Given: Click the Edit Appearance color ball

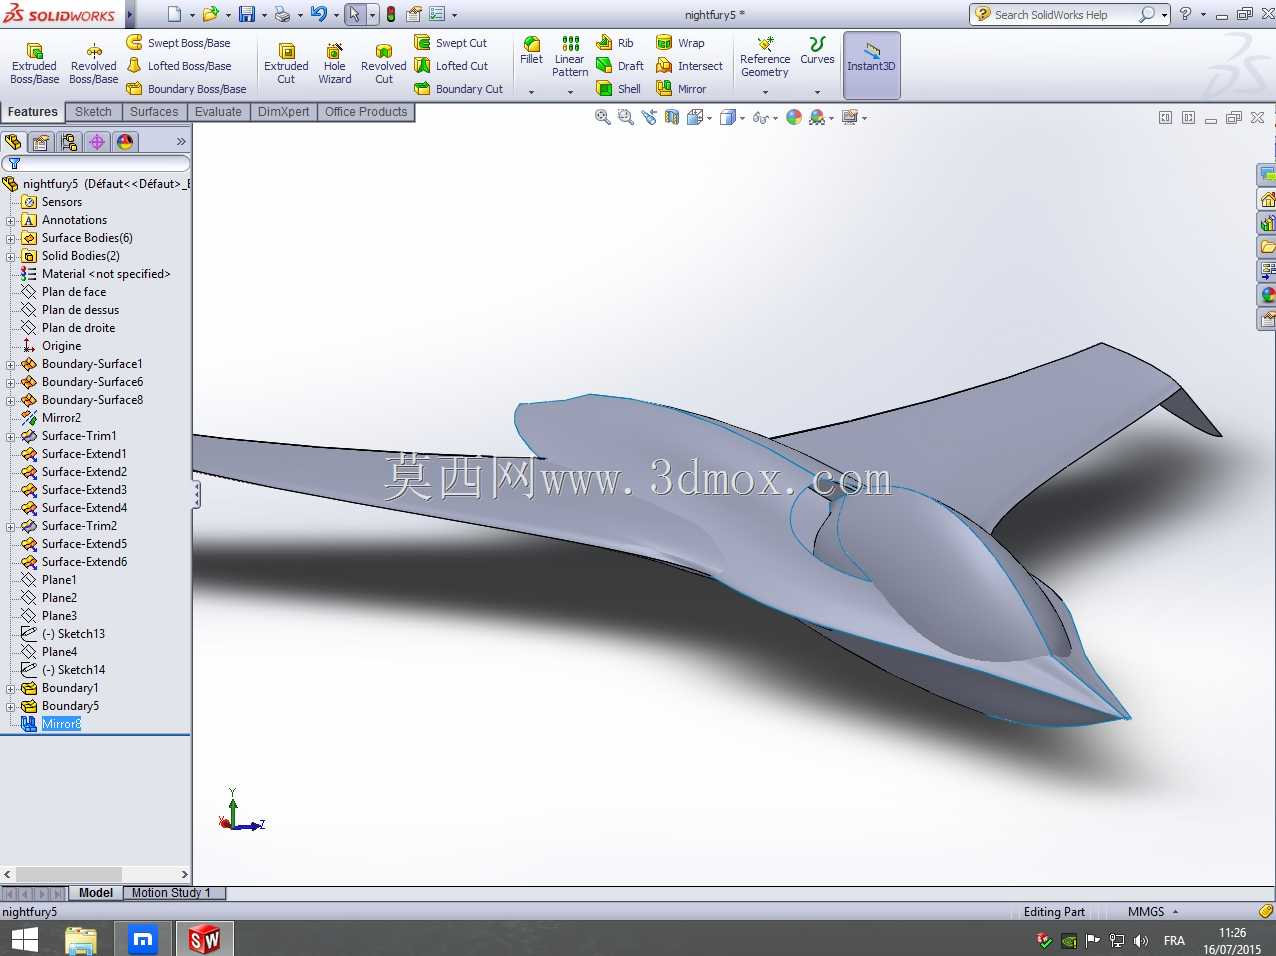Looking at the screenshot, I should pyautogui.click(x=794, y=117).
